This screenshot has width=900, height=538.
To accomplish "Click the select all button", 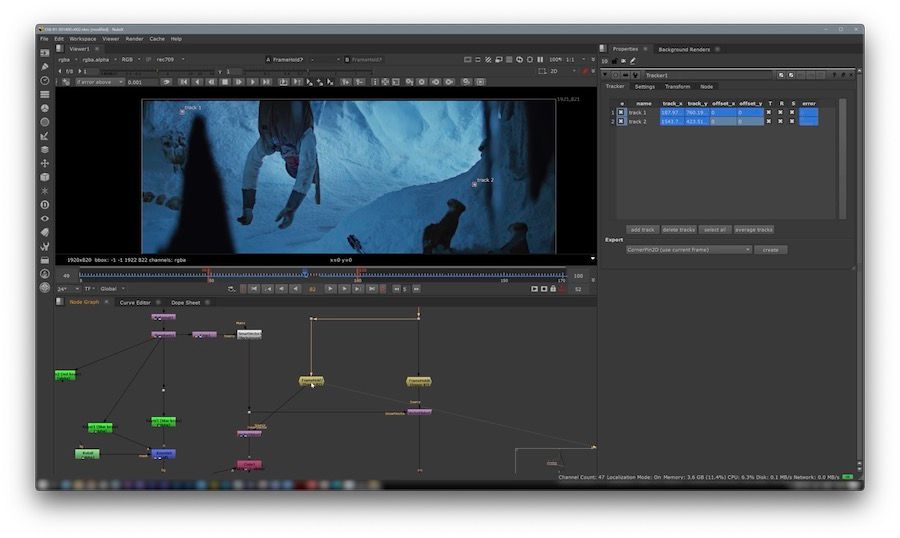I will (x=715, y=230).
